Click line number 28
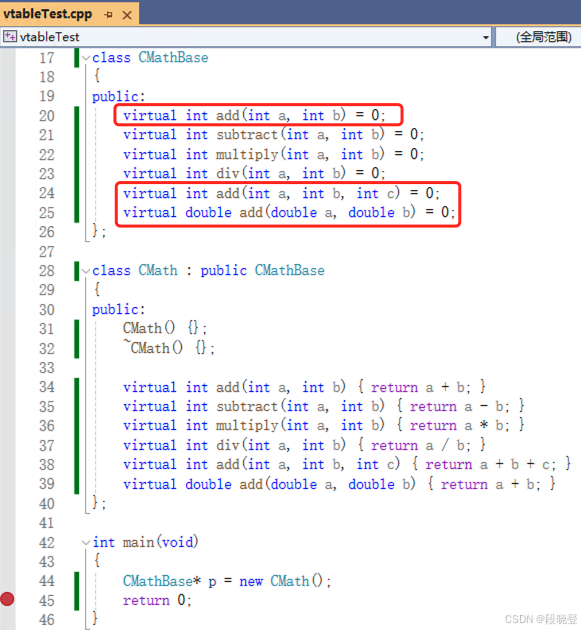581x630 pixels. pos(47,271)
